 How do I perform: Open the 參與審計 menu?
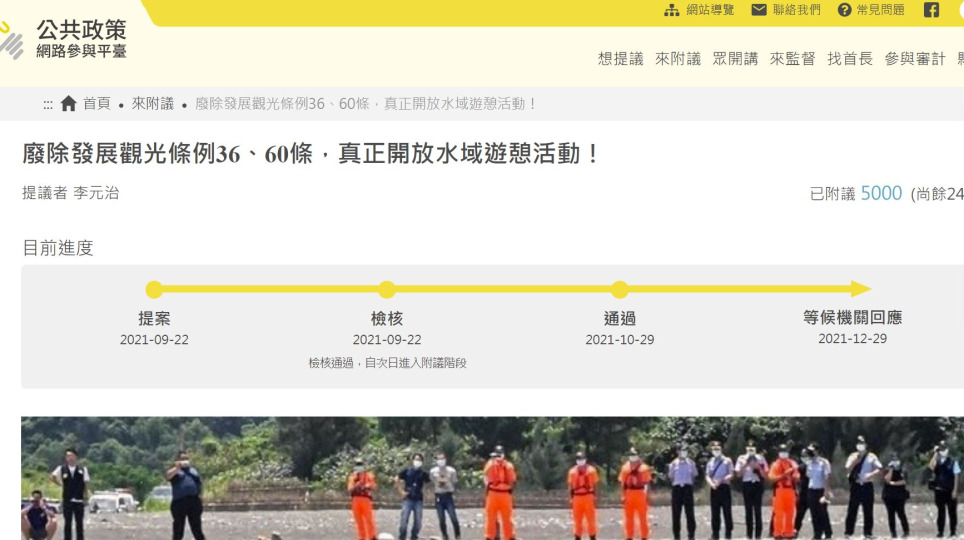[x=915, y=59]
